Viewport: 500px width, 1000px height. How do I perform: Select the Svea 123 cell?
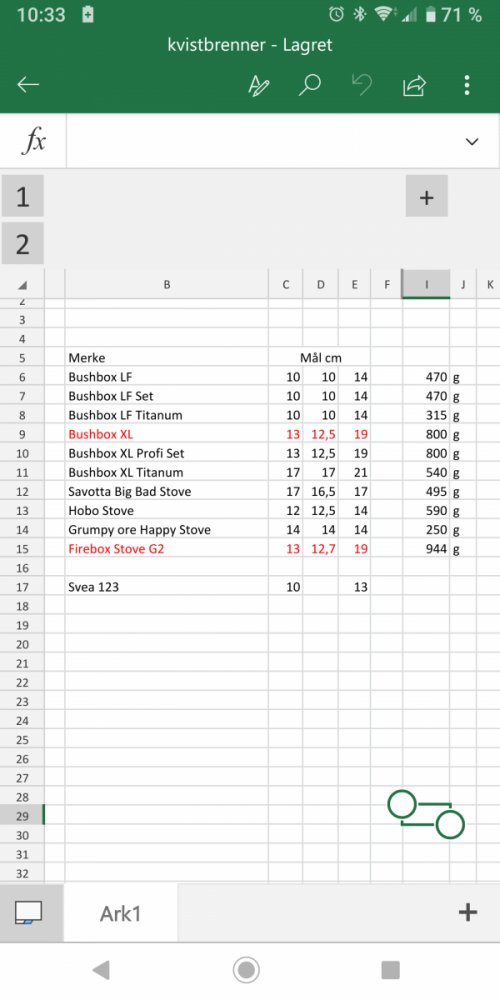click(166, 587)
